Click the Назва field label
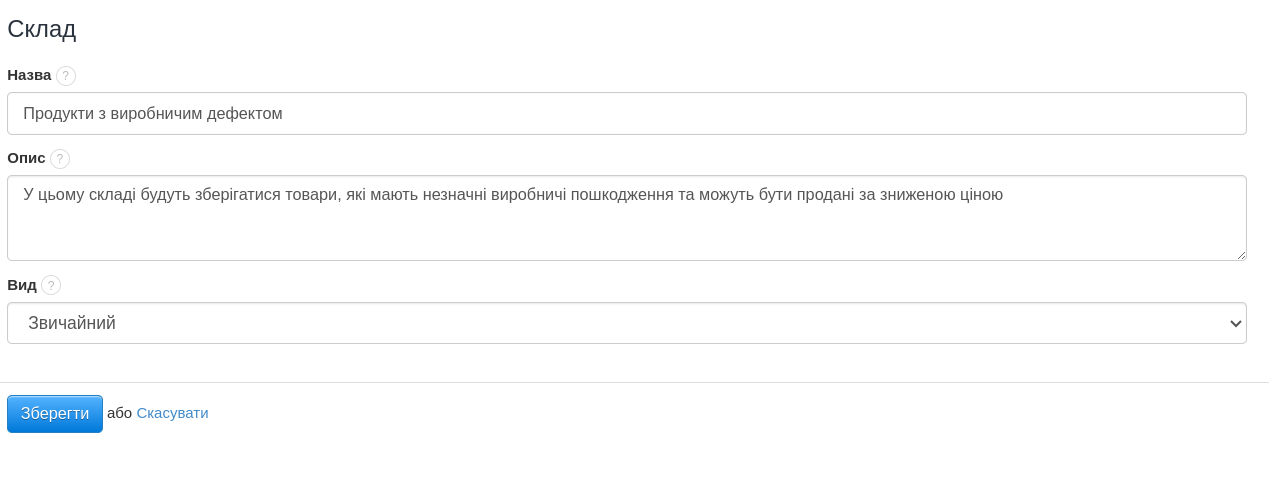This screenshot has height=494, width=1269. (x=29, y=75)
